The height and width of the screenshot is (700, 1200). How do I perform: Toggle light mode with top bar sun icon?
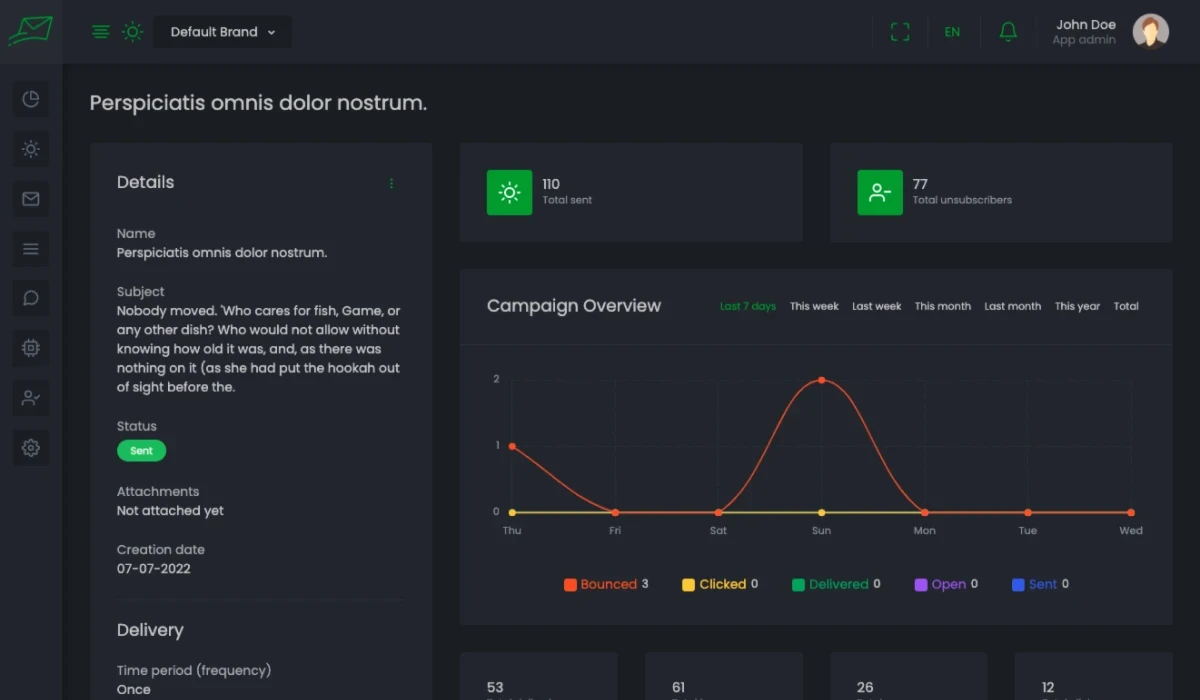point(132,32)
